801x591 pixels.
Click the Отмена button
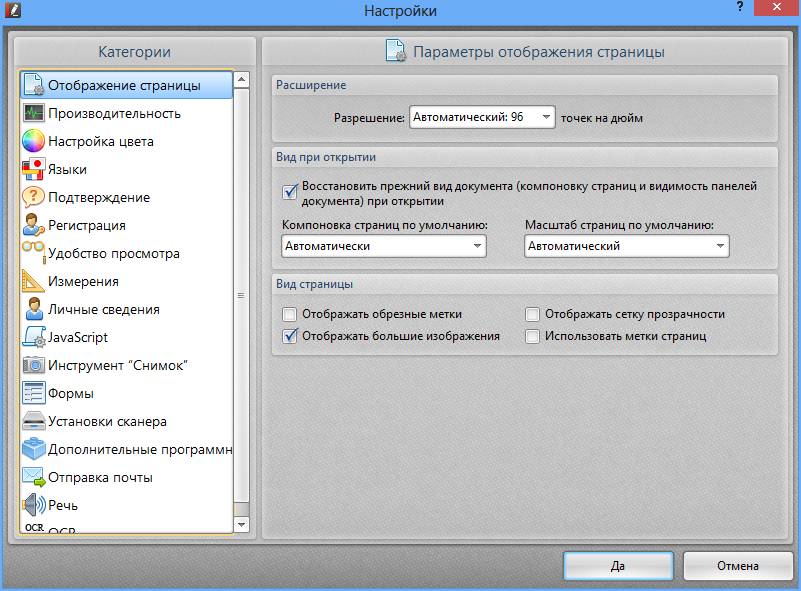[x=738, y=565]
